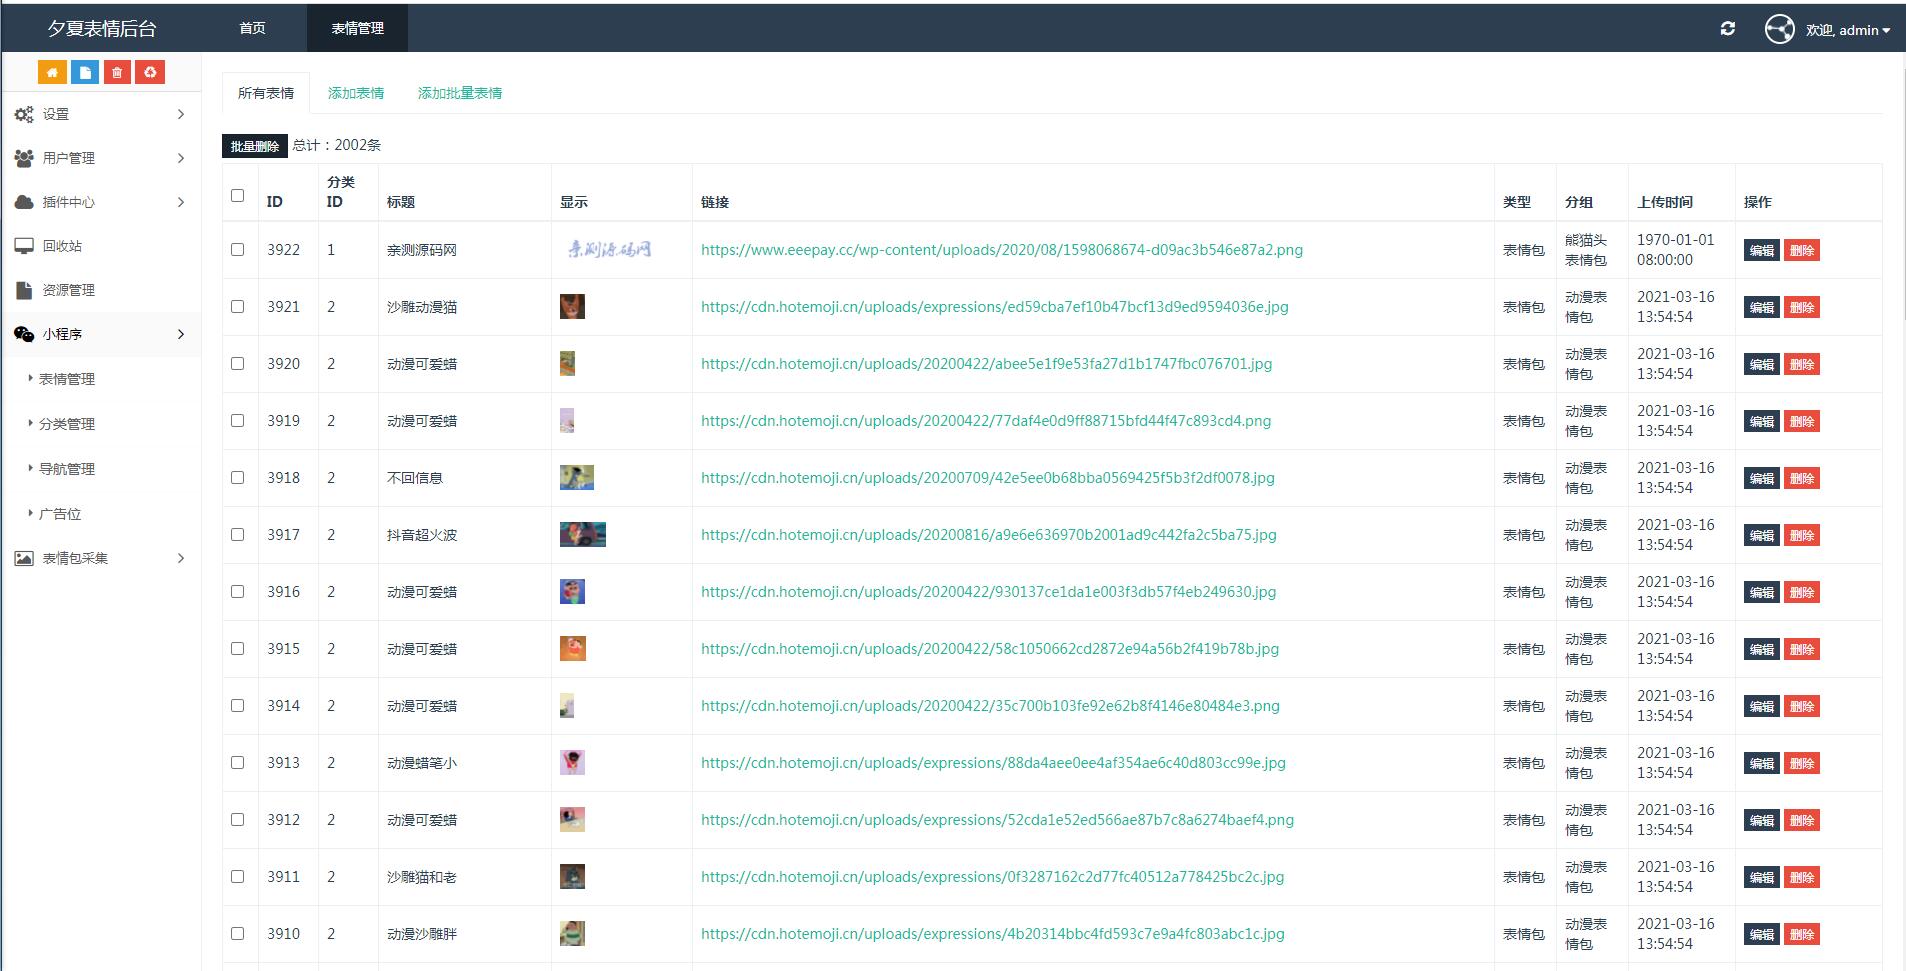
Task: Open 资源管理 via its file icon
Action: tap(24, 290)
